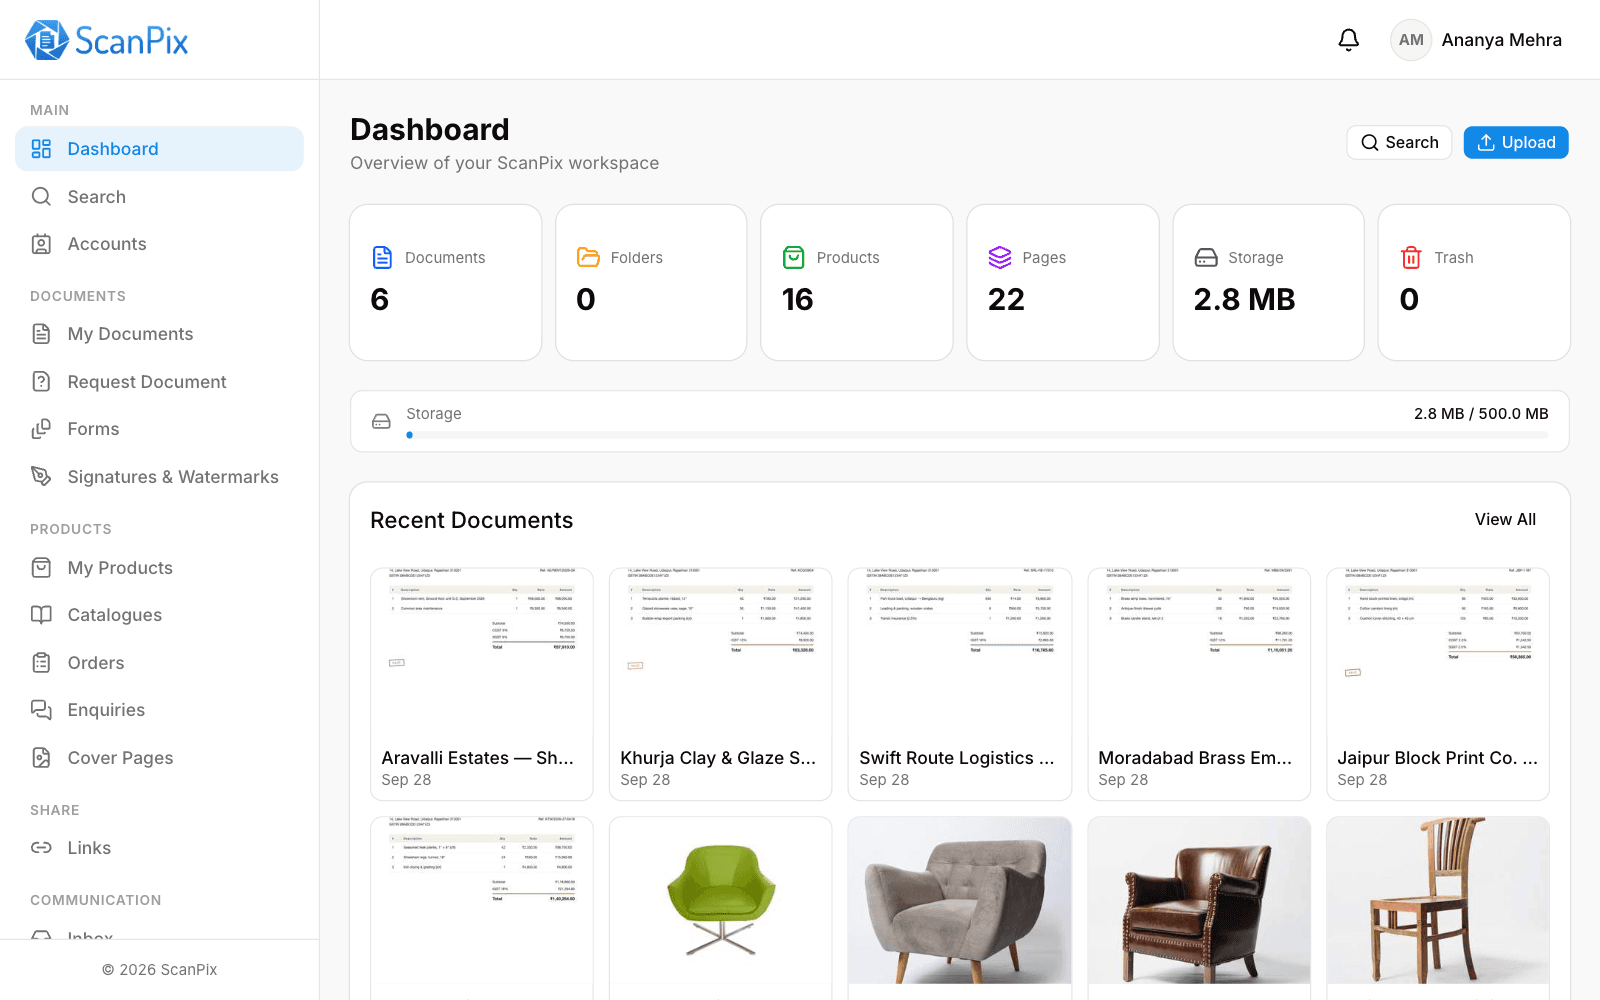This screenshot has width=1600, height=1000.
Task: Open My Products in sidebar
Action: pos(160,567)
